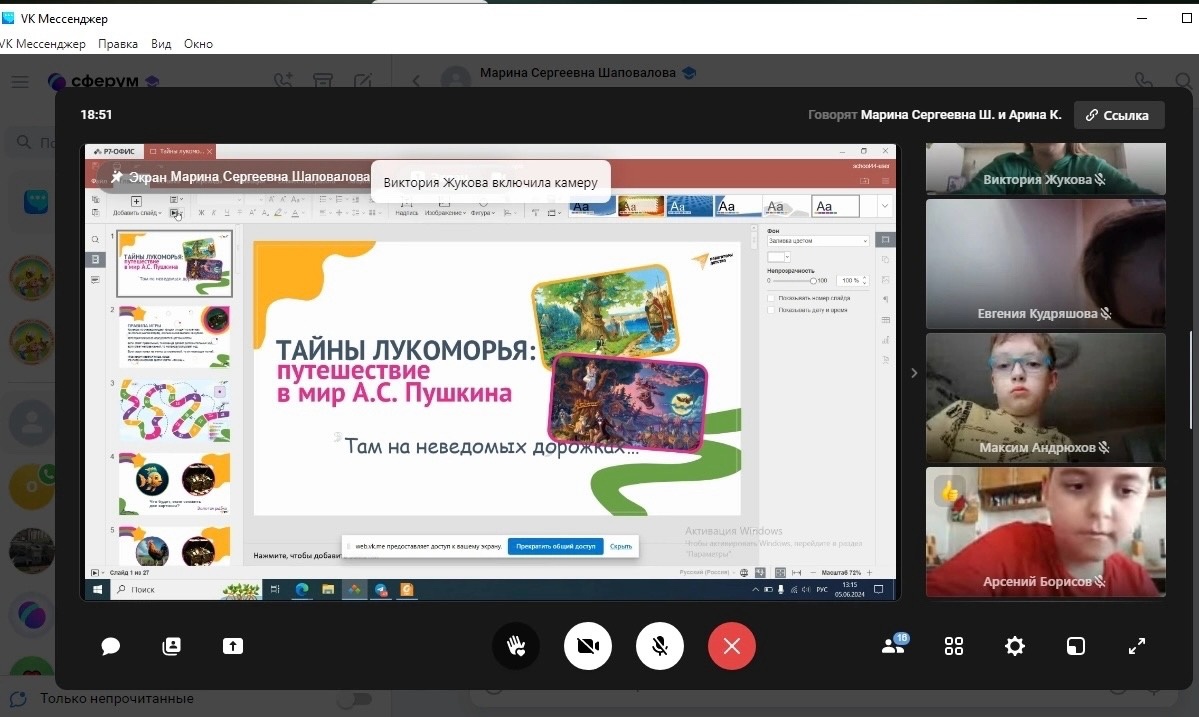Click search magnifier in shared editor sidebar

[x=96, y=239]
